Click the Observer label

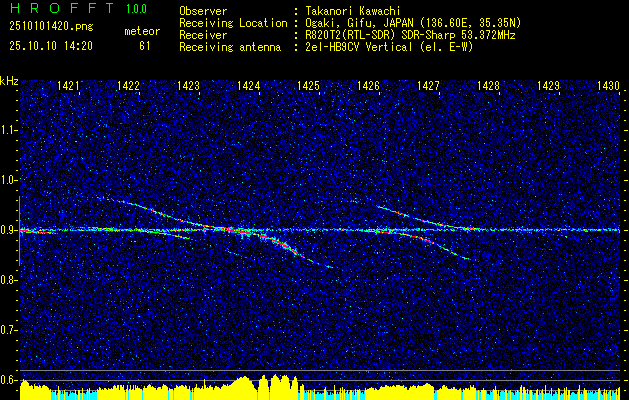(x=203, y=11)
